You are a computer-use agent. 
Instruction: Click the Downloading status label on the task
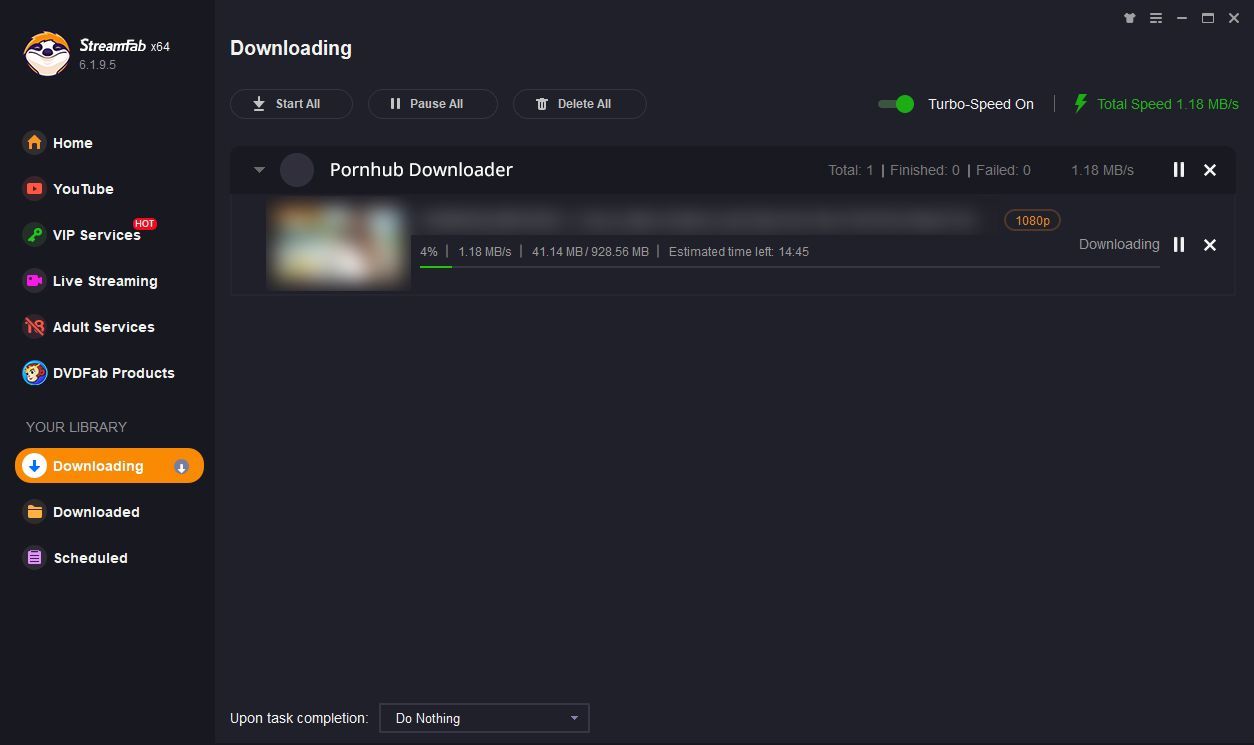[x=1119, y=244]
